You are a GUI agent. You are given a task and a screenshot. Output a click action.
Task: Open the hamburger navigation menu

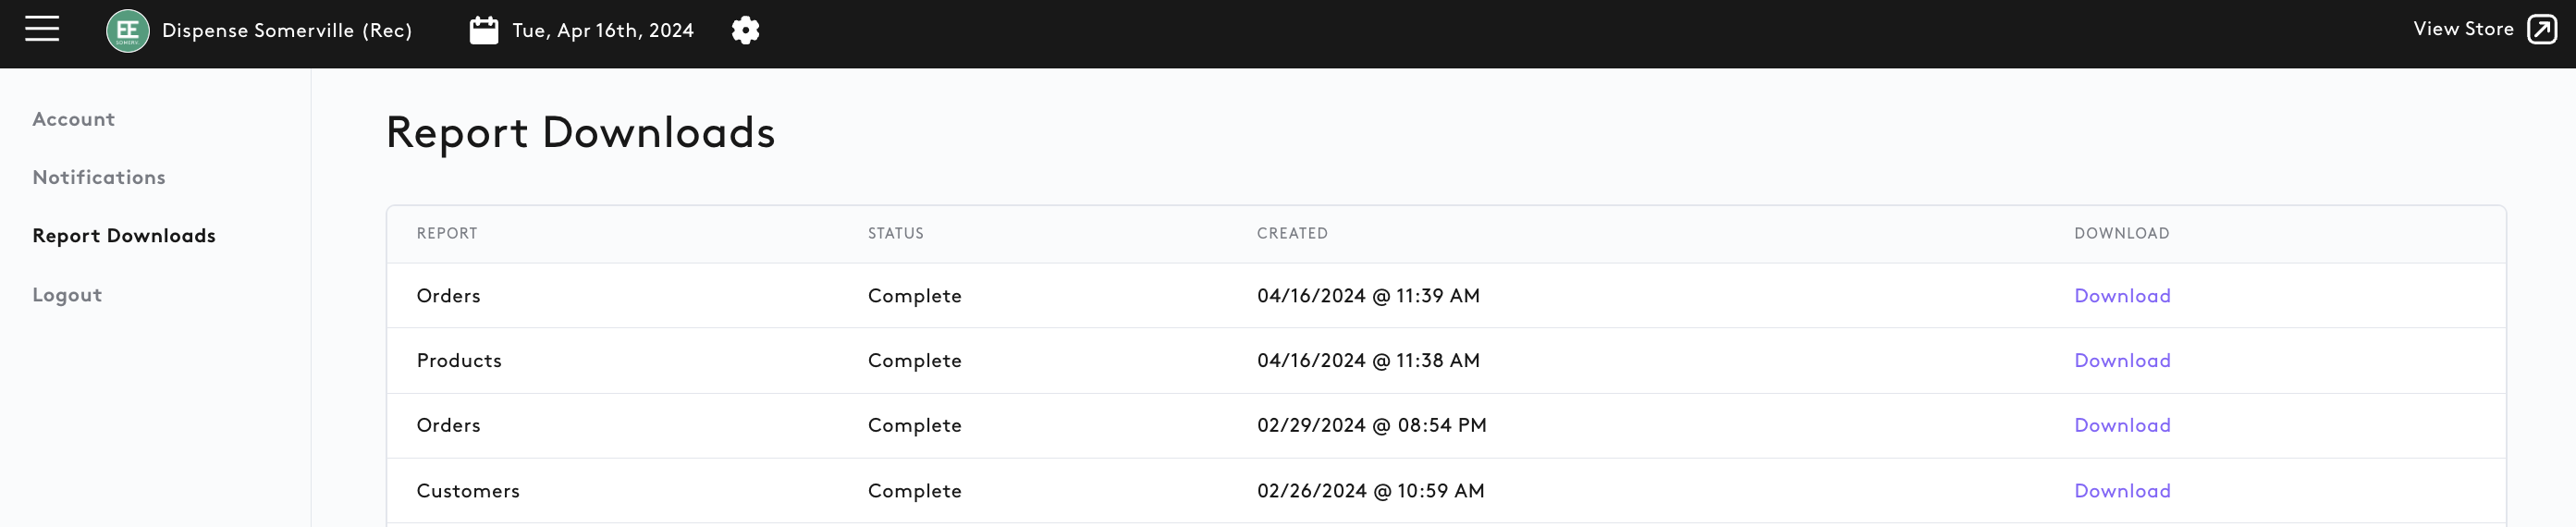click(x=42, y=30)
